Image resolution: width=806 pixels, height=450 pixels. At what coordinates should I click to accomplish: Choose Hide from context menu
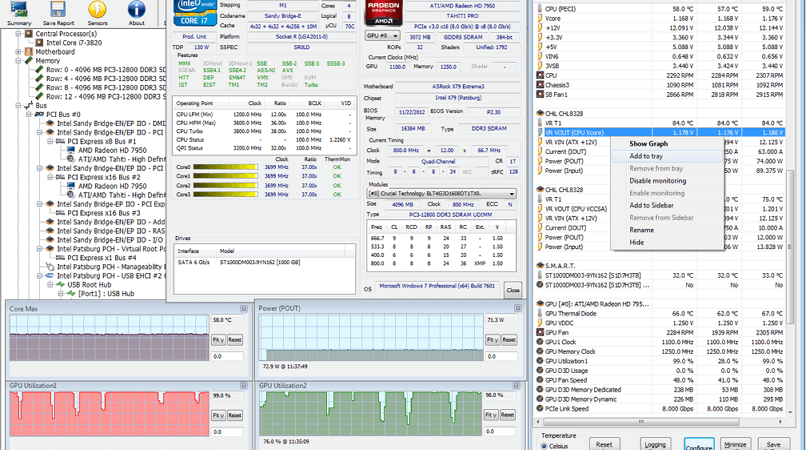pyautogui.click(x=636, y=242)
